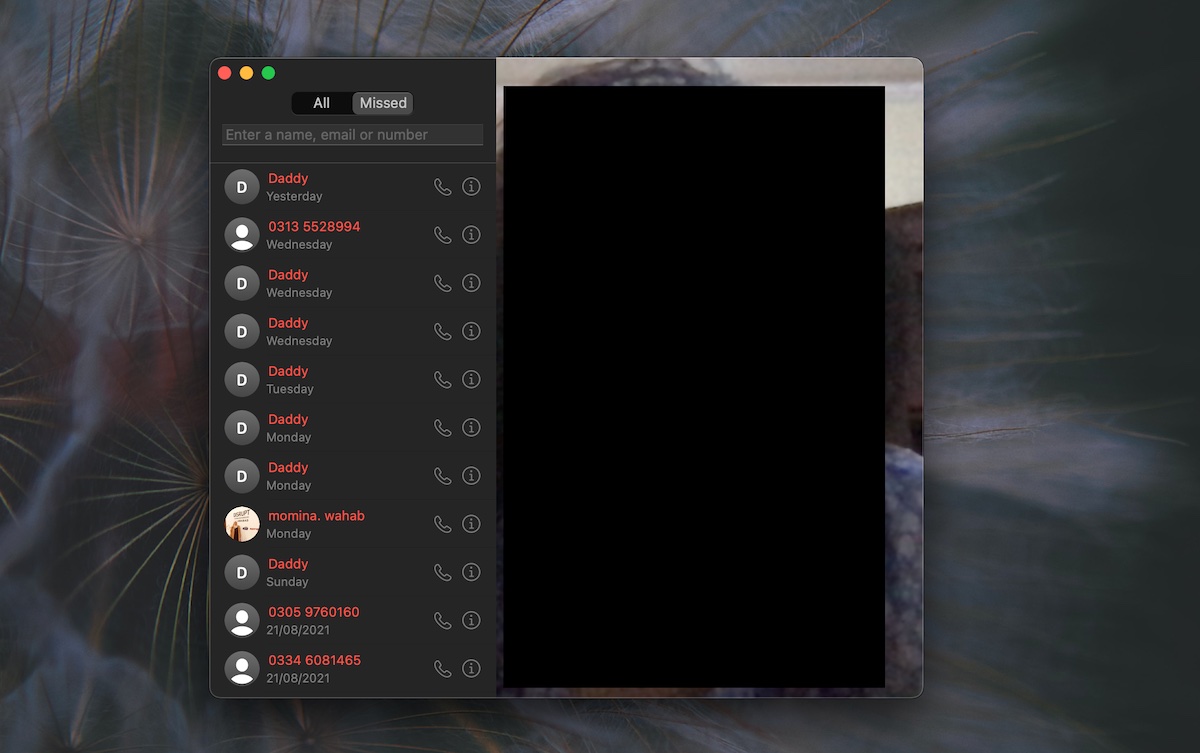
Task: Select the missed call from 0305 9760160
Action: [353, 620]
